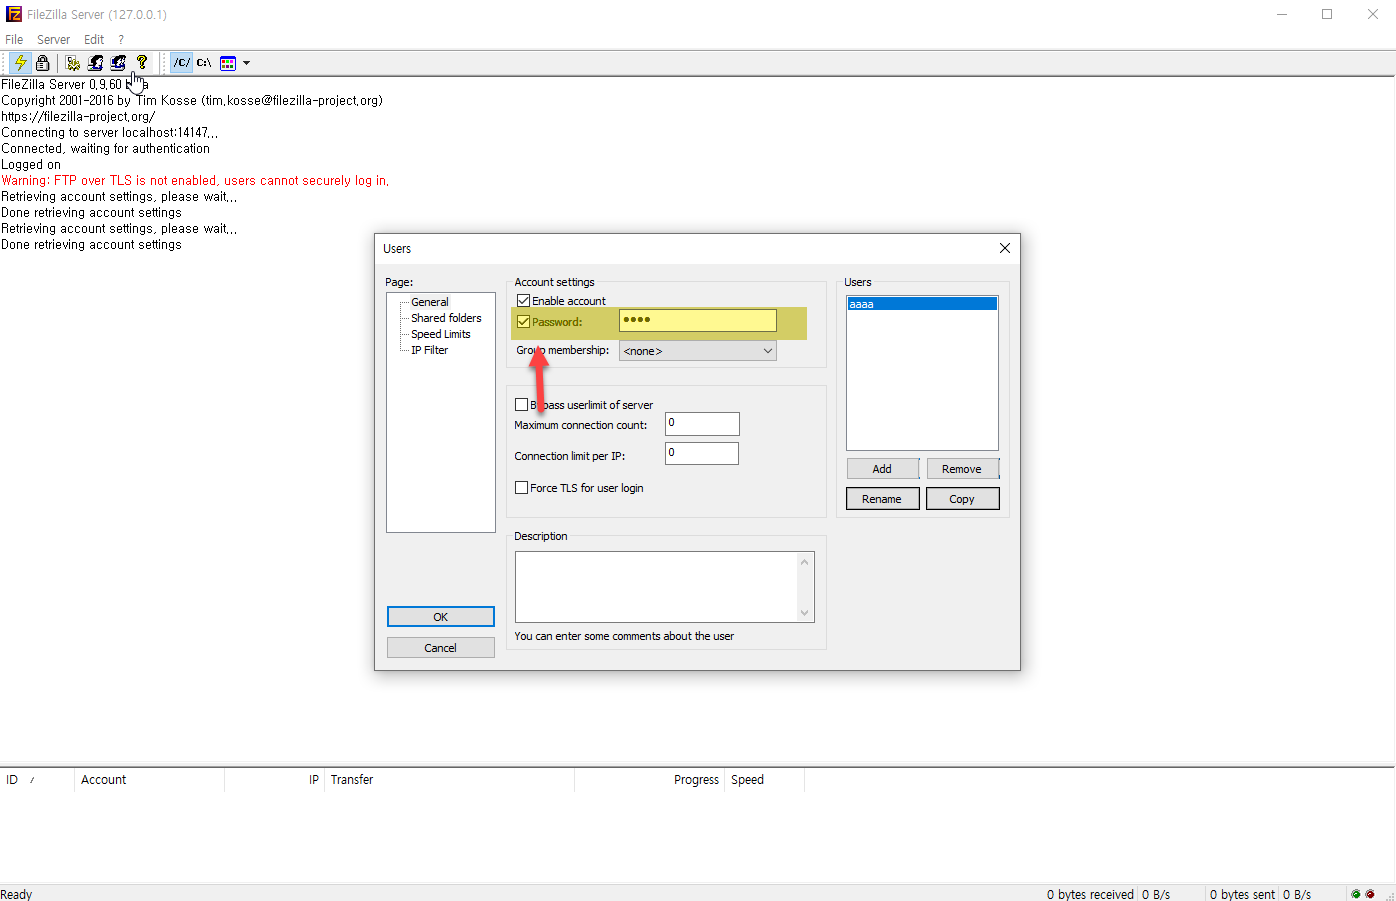Toggle Force TLS for user login
Screen dimensions: 1396x901
pos(521,488)
